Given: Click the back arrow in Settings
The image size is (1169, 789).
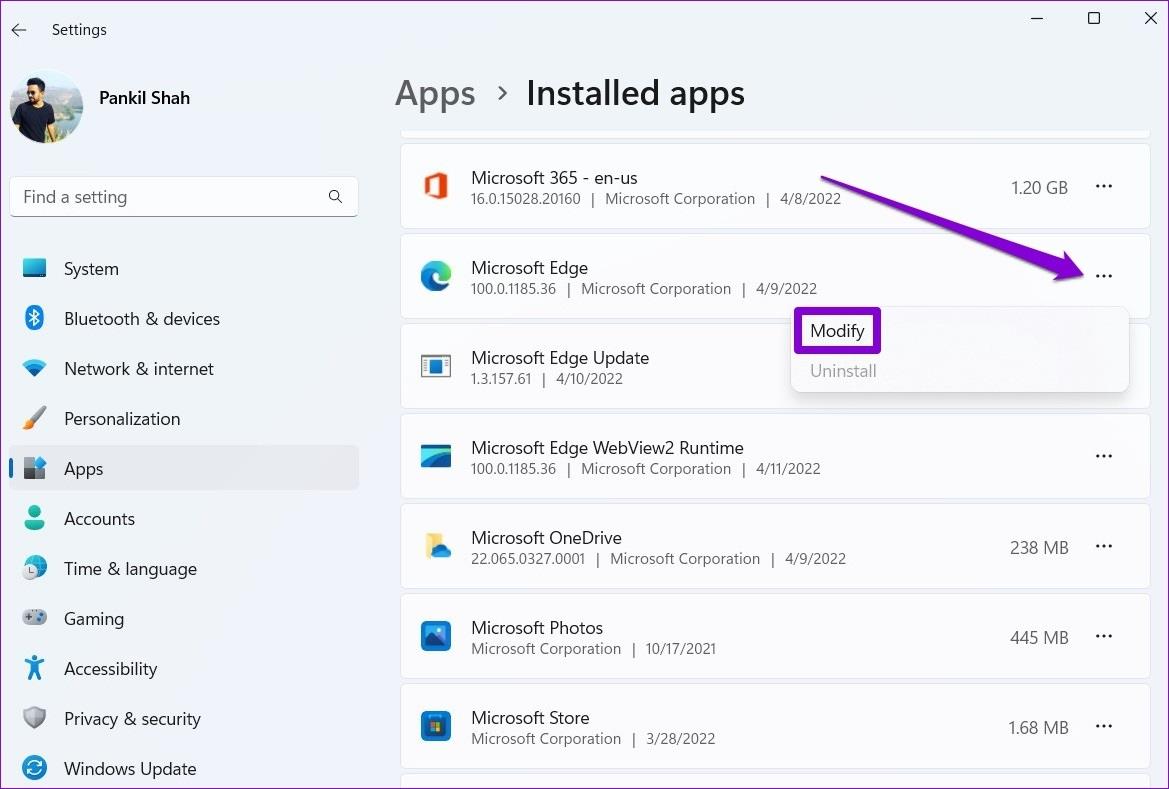Looking at the screenshot, I should point(18,29).
